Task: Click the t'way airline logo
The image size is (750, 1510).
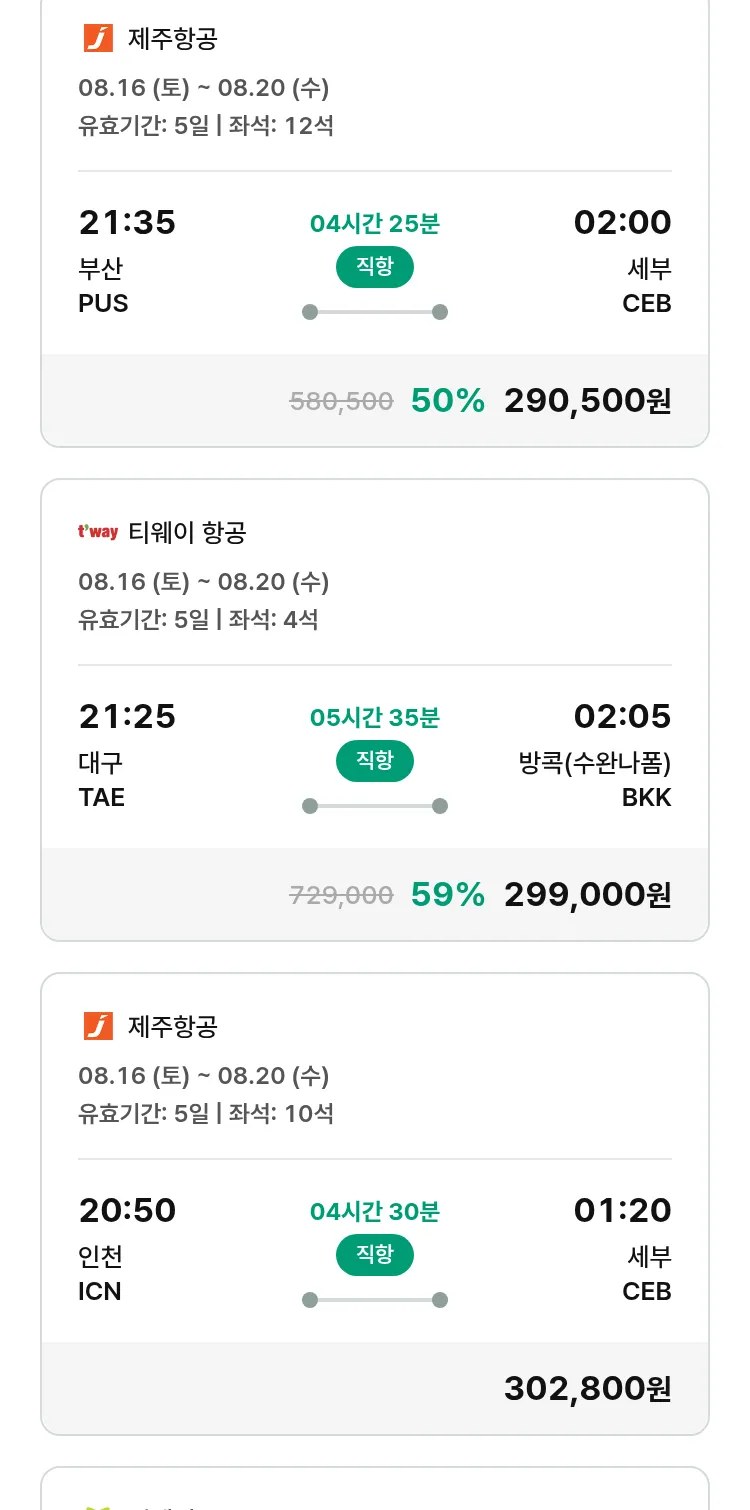Action: coord(98,532)
